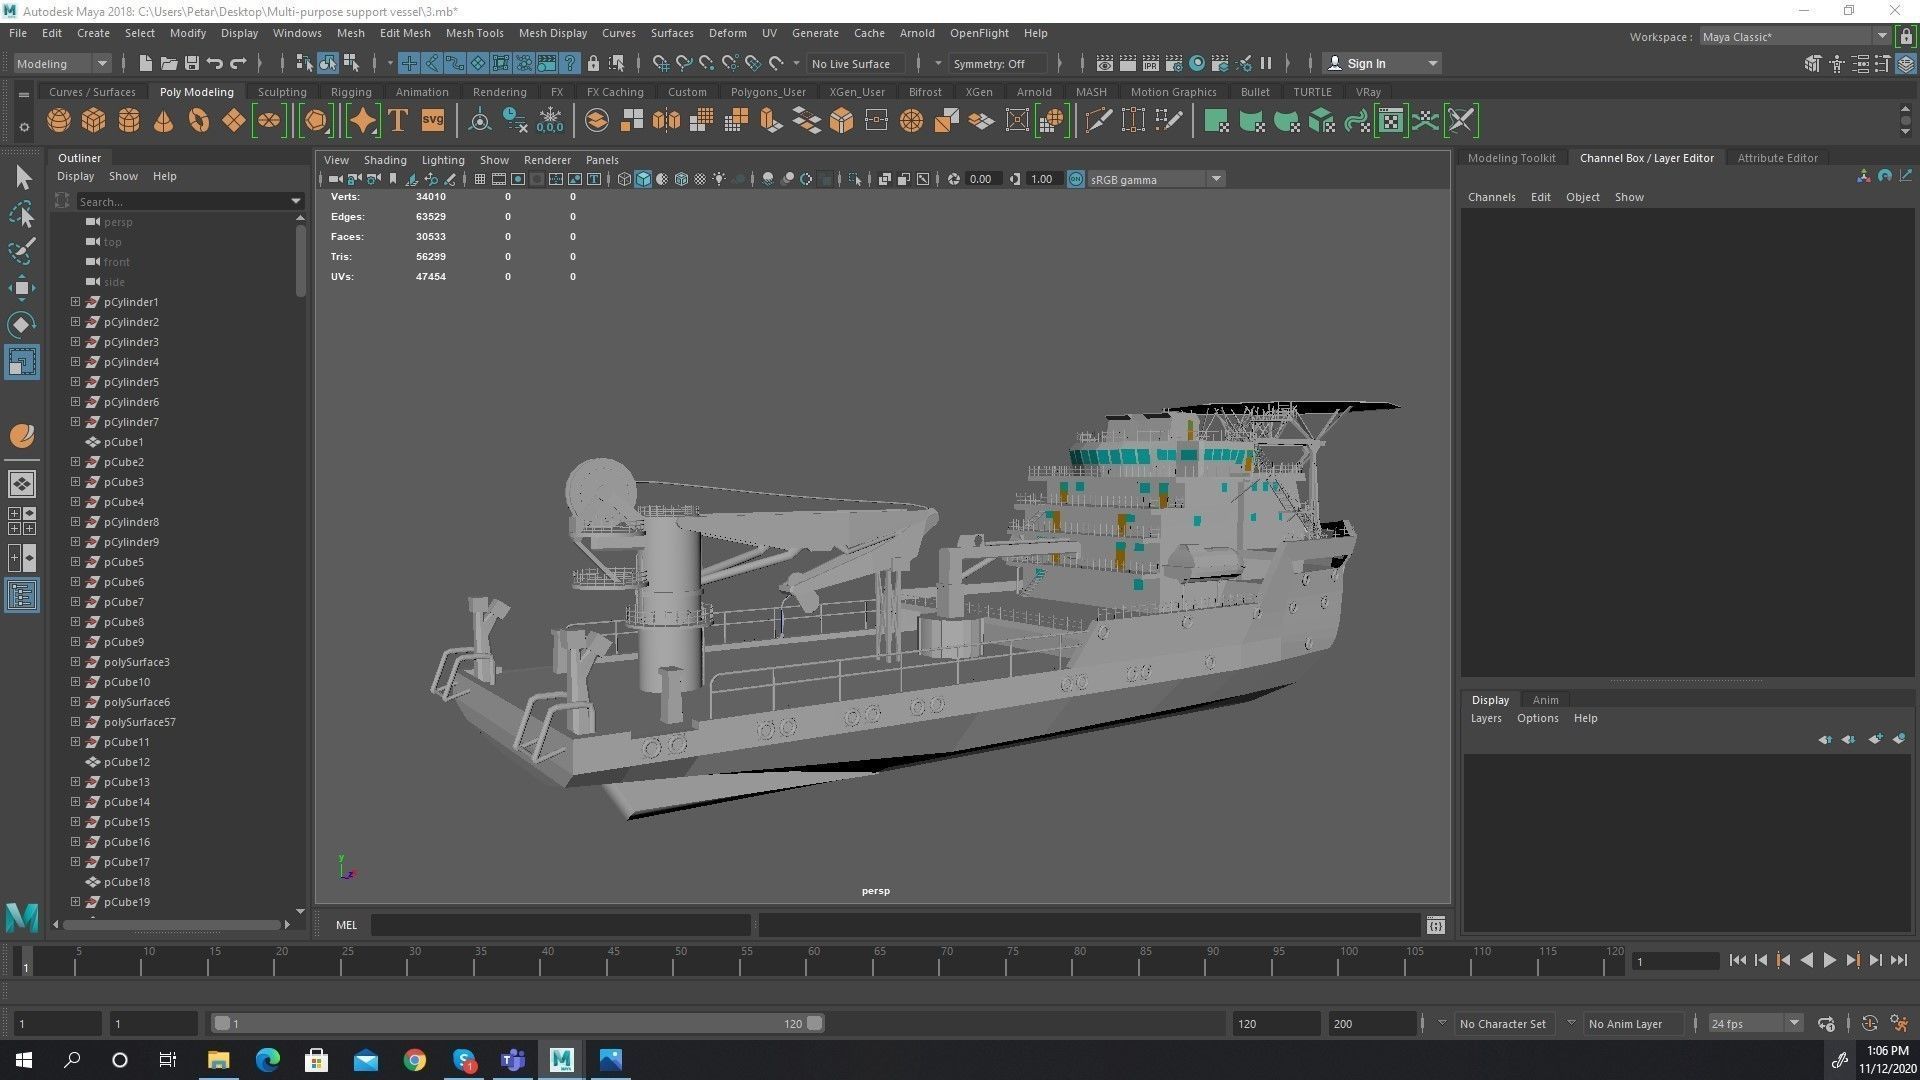
Task: Select the Paint Selection tool
Action: 22,251
